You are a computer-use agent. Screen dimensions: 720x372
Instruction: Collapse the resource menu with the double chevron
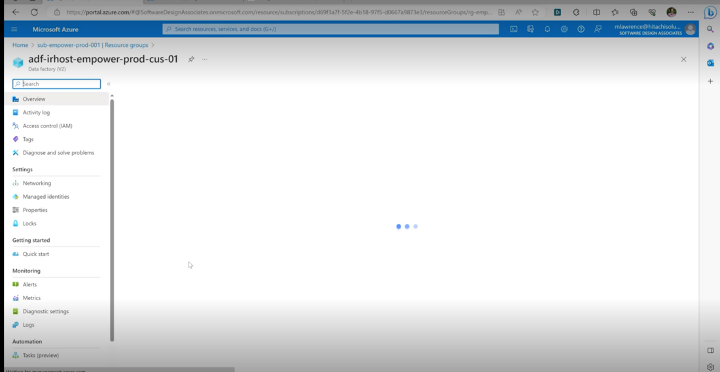point(108,84)
